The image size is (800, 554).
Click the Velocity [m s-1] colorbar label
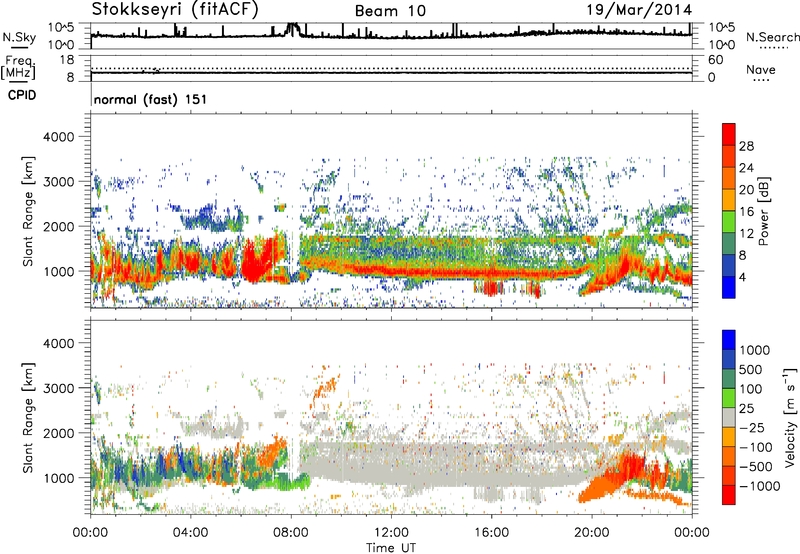(790, 417)
